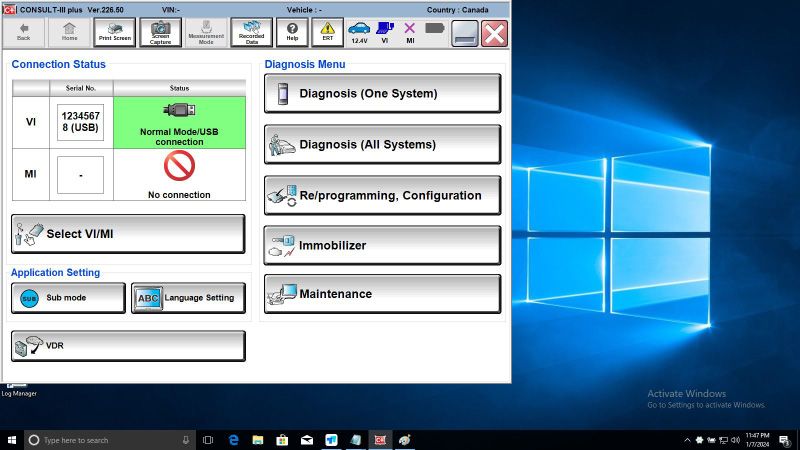Viewport: 800px width, 450px height.
Task: Open the Screen Capture tool
Action: coord(160,33)
